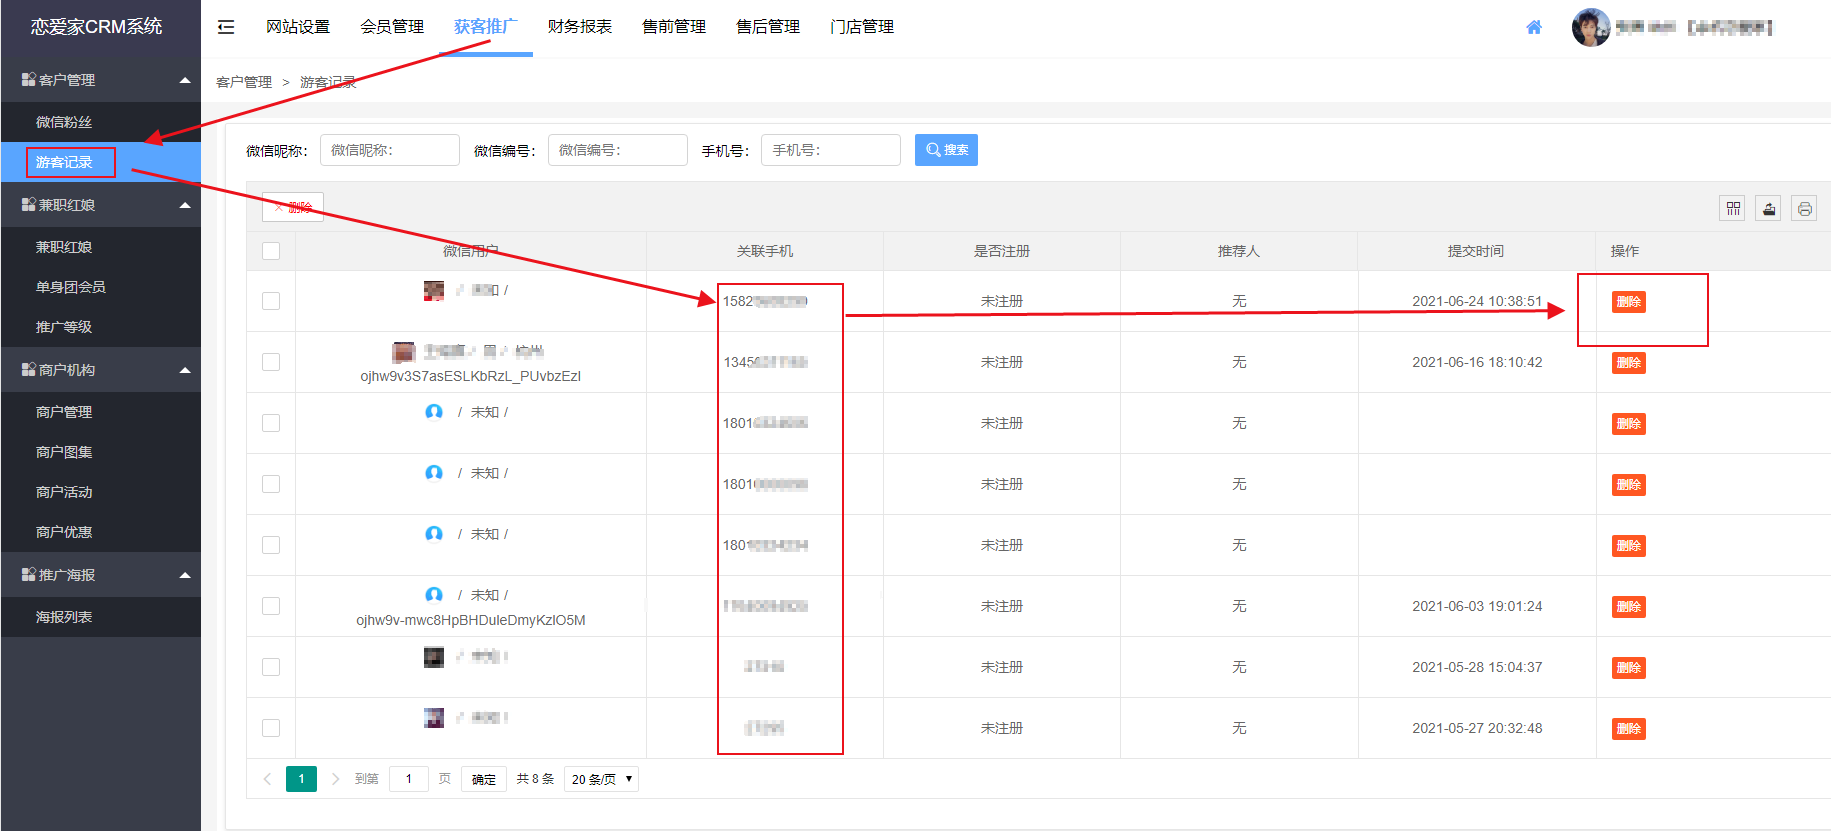Click the 恋爱家CRM系统 logo title
Screen dimensions: 1831x831
(x=96, y=27)
